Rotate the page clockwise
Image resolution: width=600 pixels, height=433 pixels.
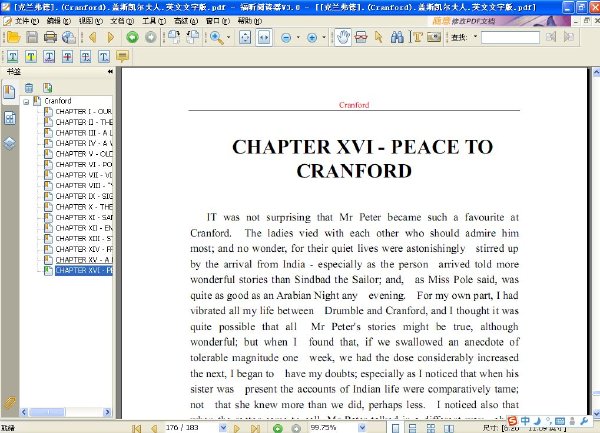tap(174, 37)
